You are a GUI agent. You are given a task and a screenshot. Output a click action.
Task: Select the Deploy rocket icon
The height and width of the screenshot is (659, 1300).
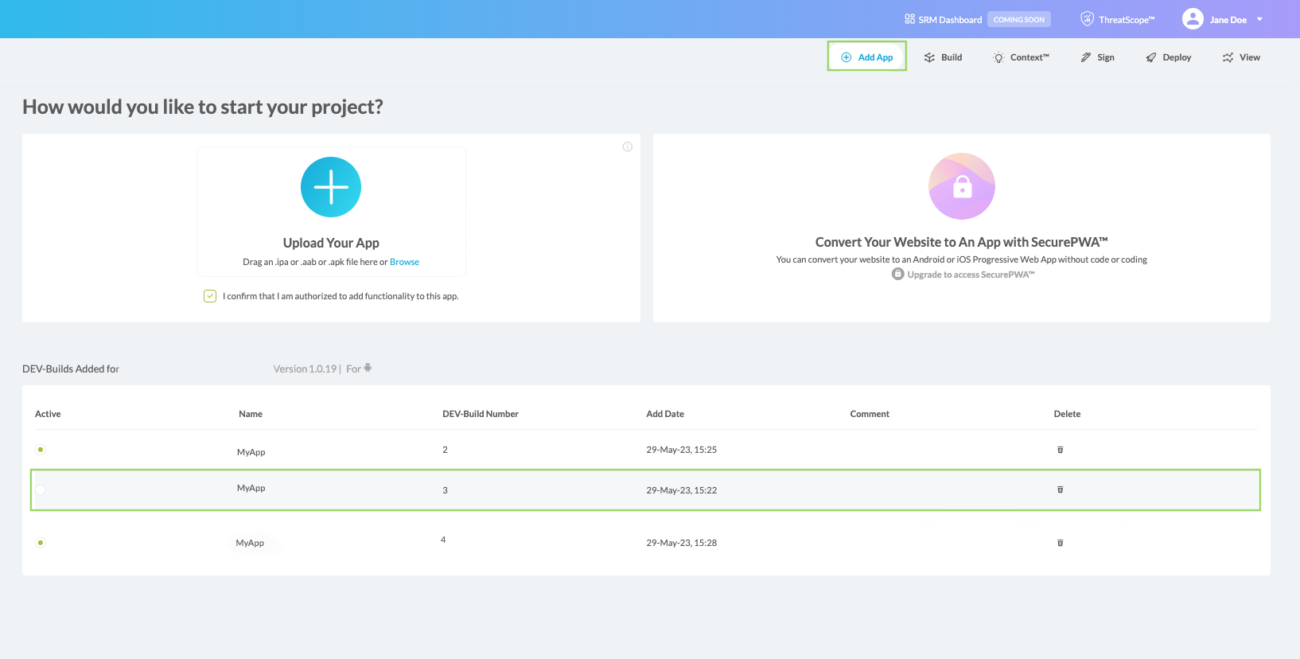click(1150, 57)
